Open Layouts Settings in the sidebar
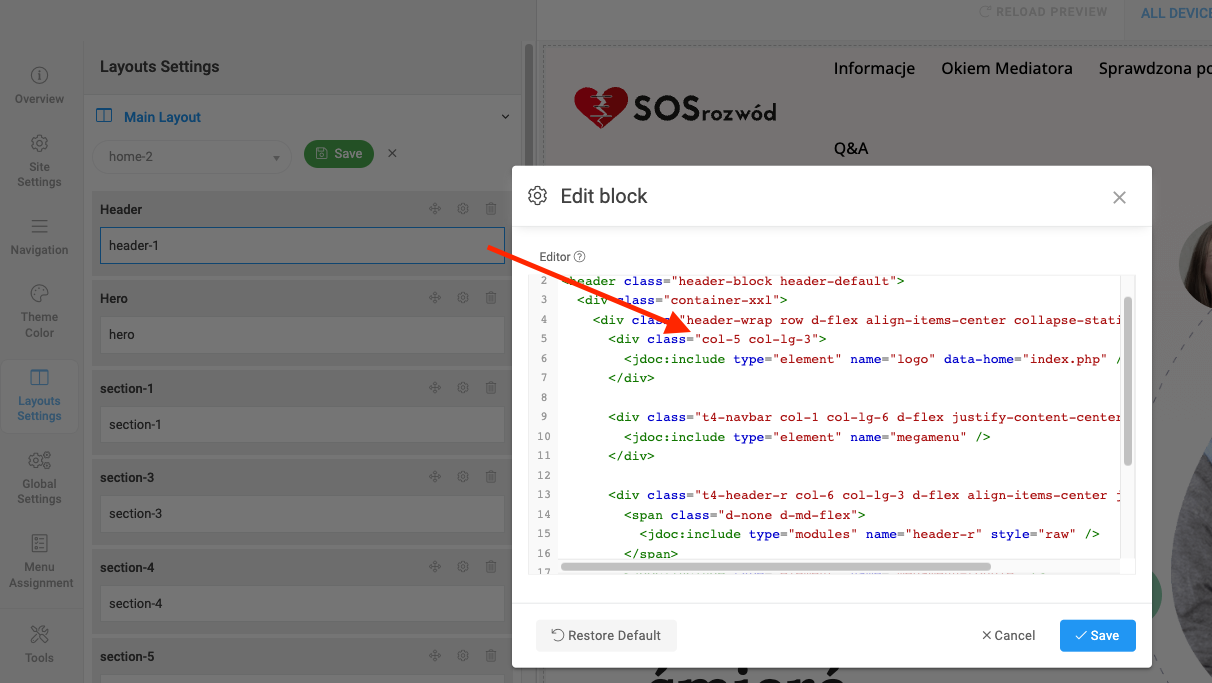 [x=39, y=395]
